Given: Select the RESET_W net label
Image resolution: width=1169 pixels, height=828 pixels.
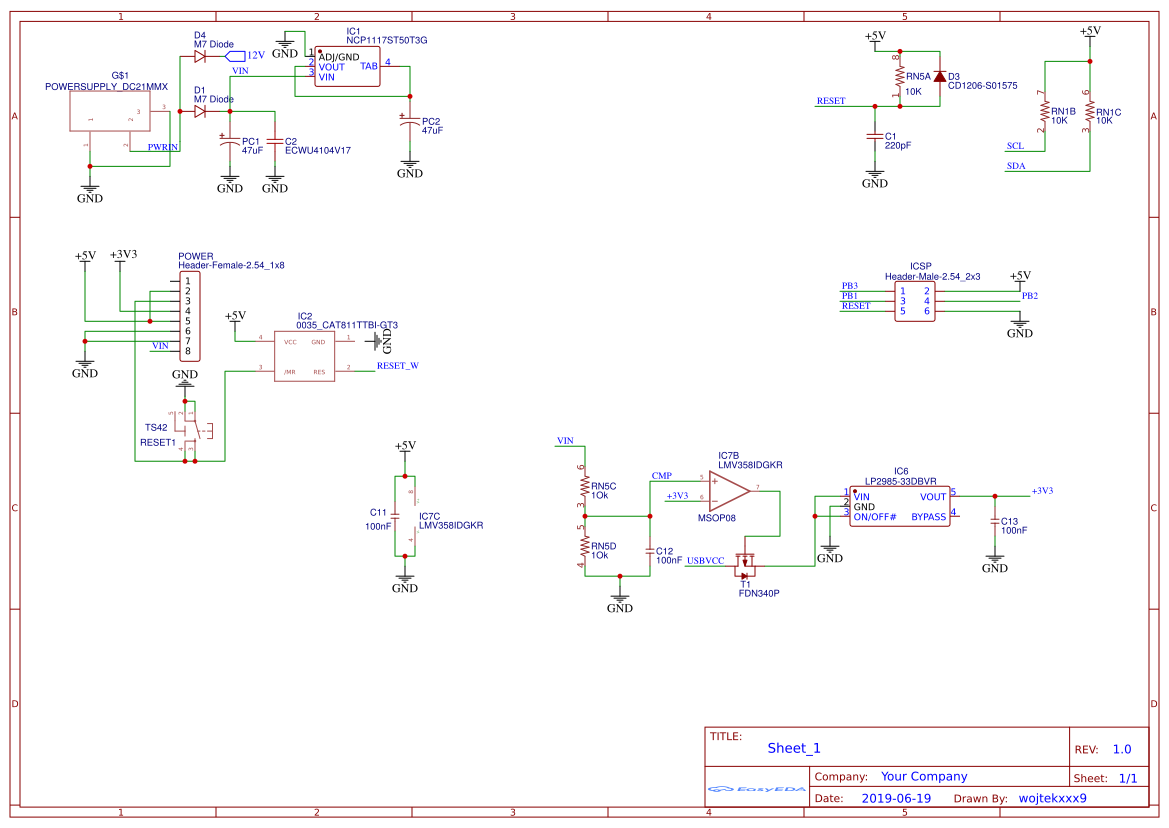Looking at the screenshot, I should click(397, 366).
